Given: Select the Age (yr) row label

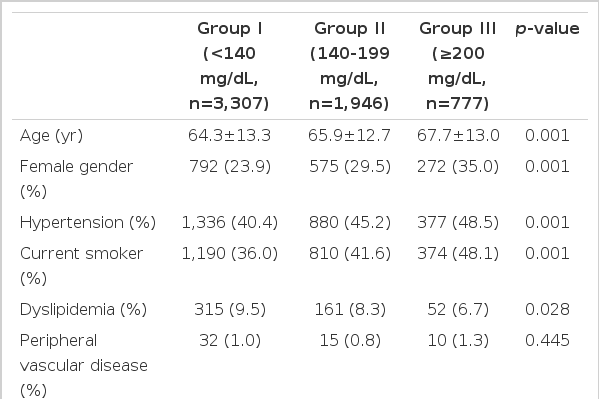Looking at the screenshot, I should pos(51,135).
